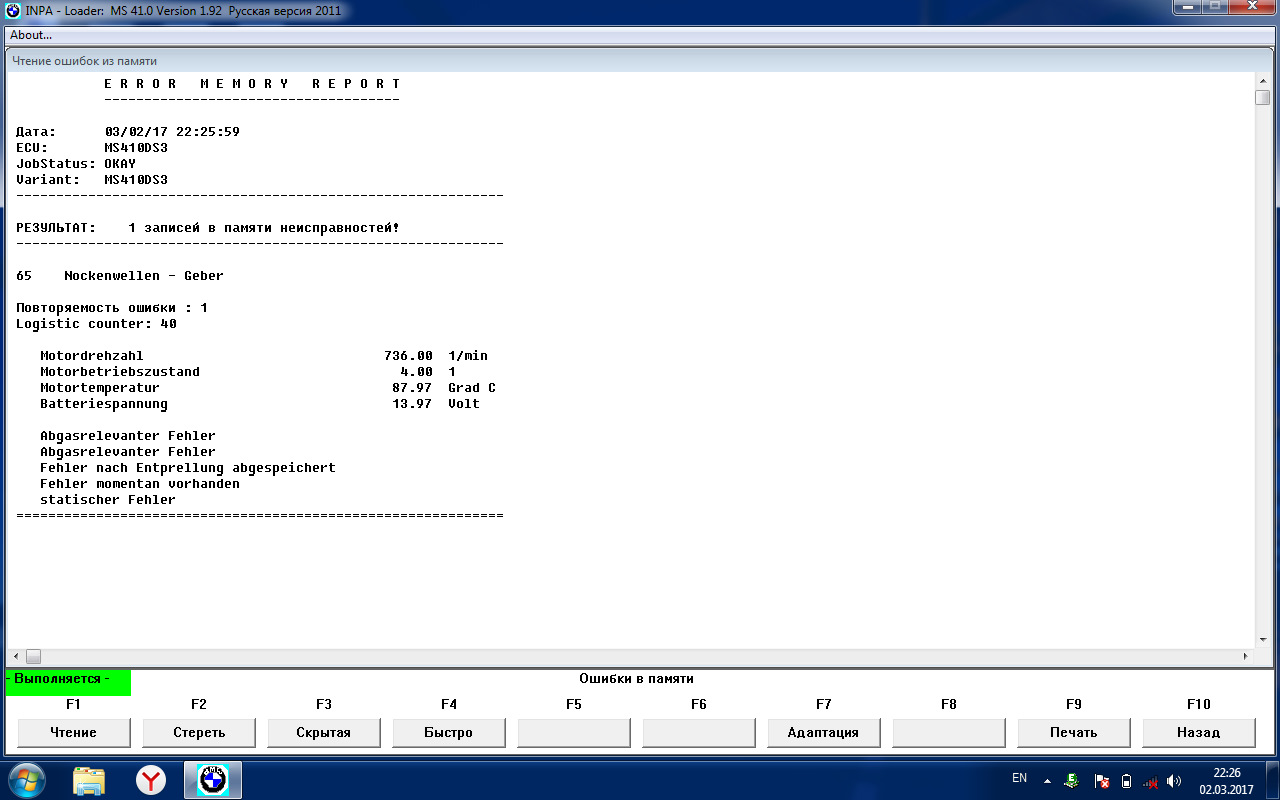The height and width of the screenshot is (800, 1280).
Task: Click the green Выполняется status indicator
Action: coord(68,682)
